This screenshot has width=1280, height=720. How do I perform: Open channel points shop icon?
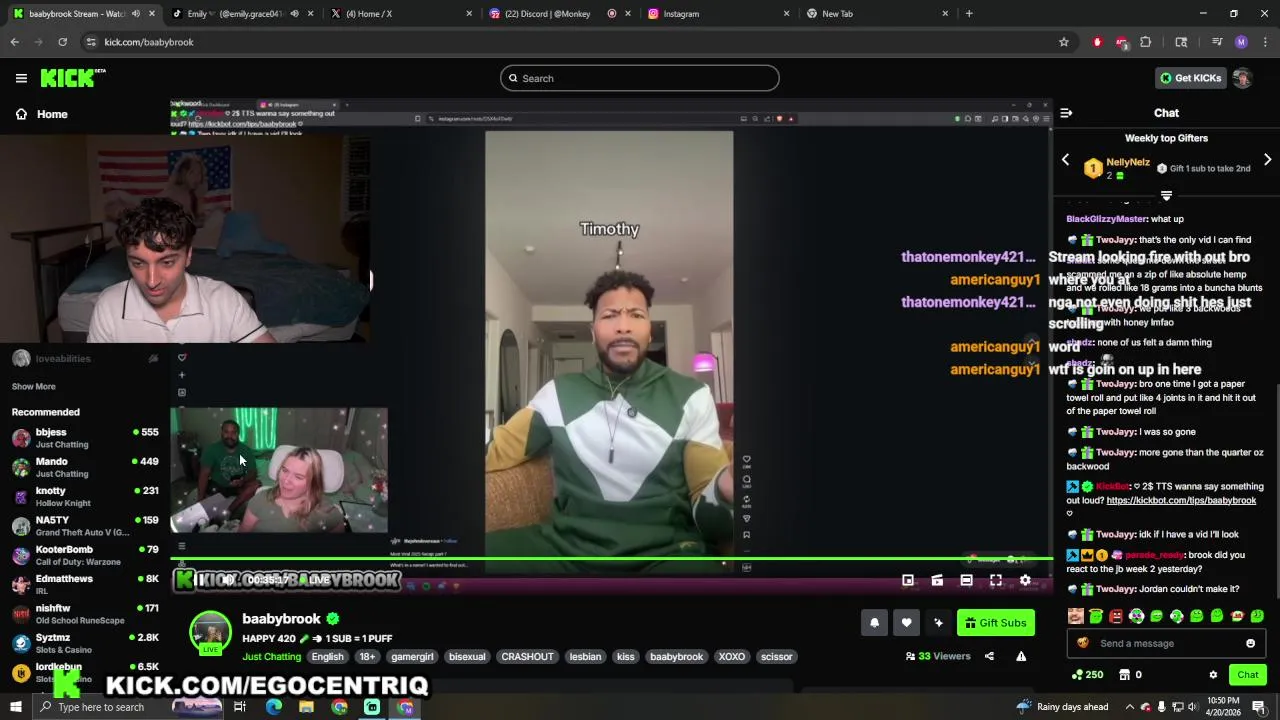(x=1124, y=675)
